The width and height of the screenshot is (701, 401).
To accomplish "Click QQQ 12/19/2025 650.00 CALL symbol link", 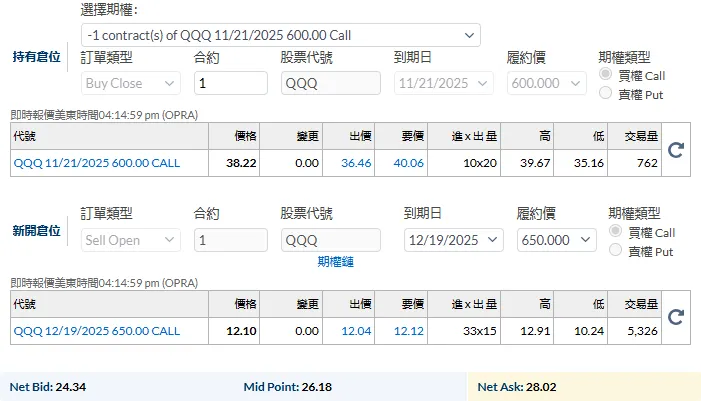I will pos(97,331).
